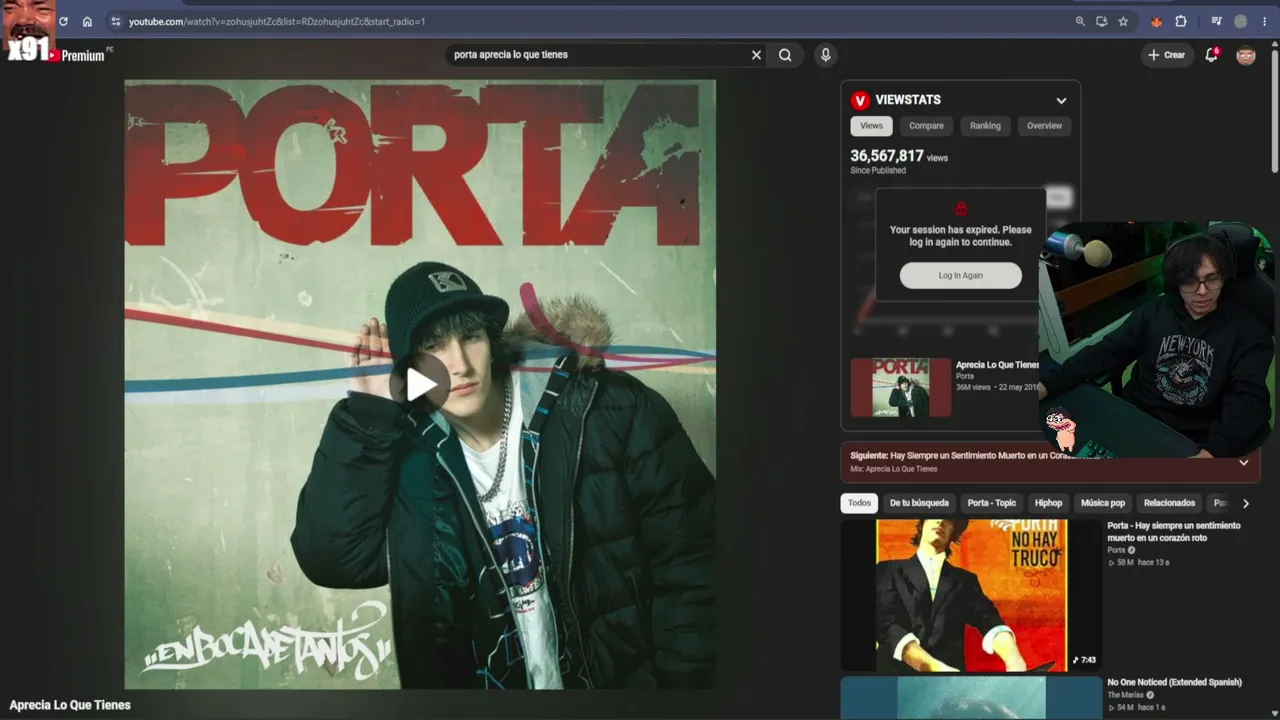Click the install/cast screen icon in address bar
The width and height of the screenshot is (1280, 720).
(x=1101, y=21)
